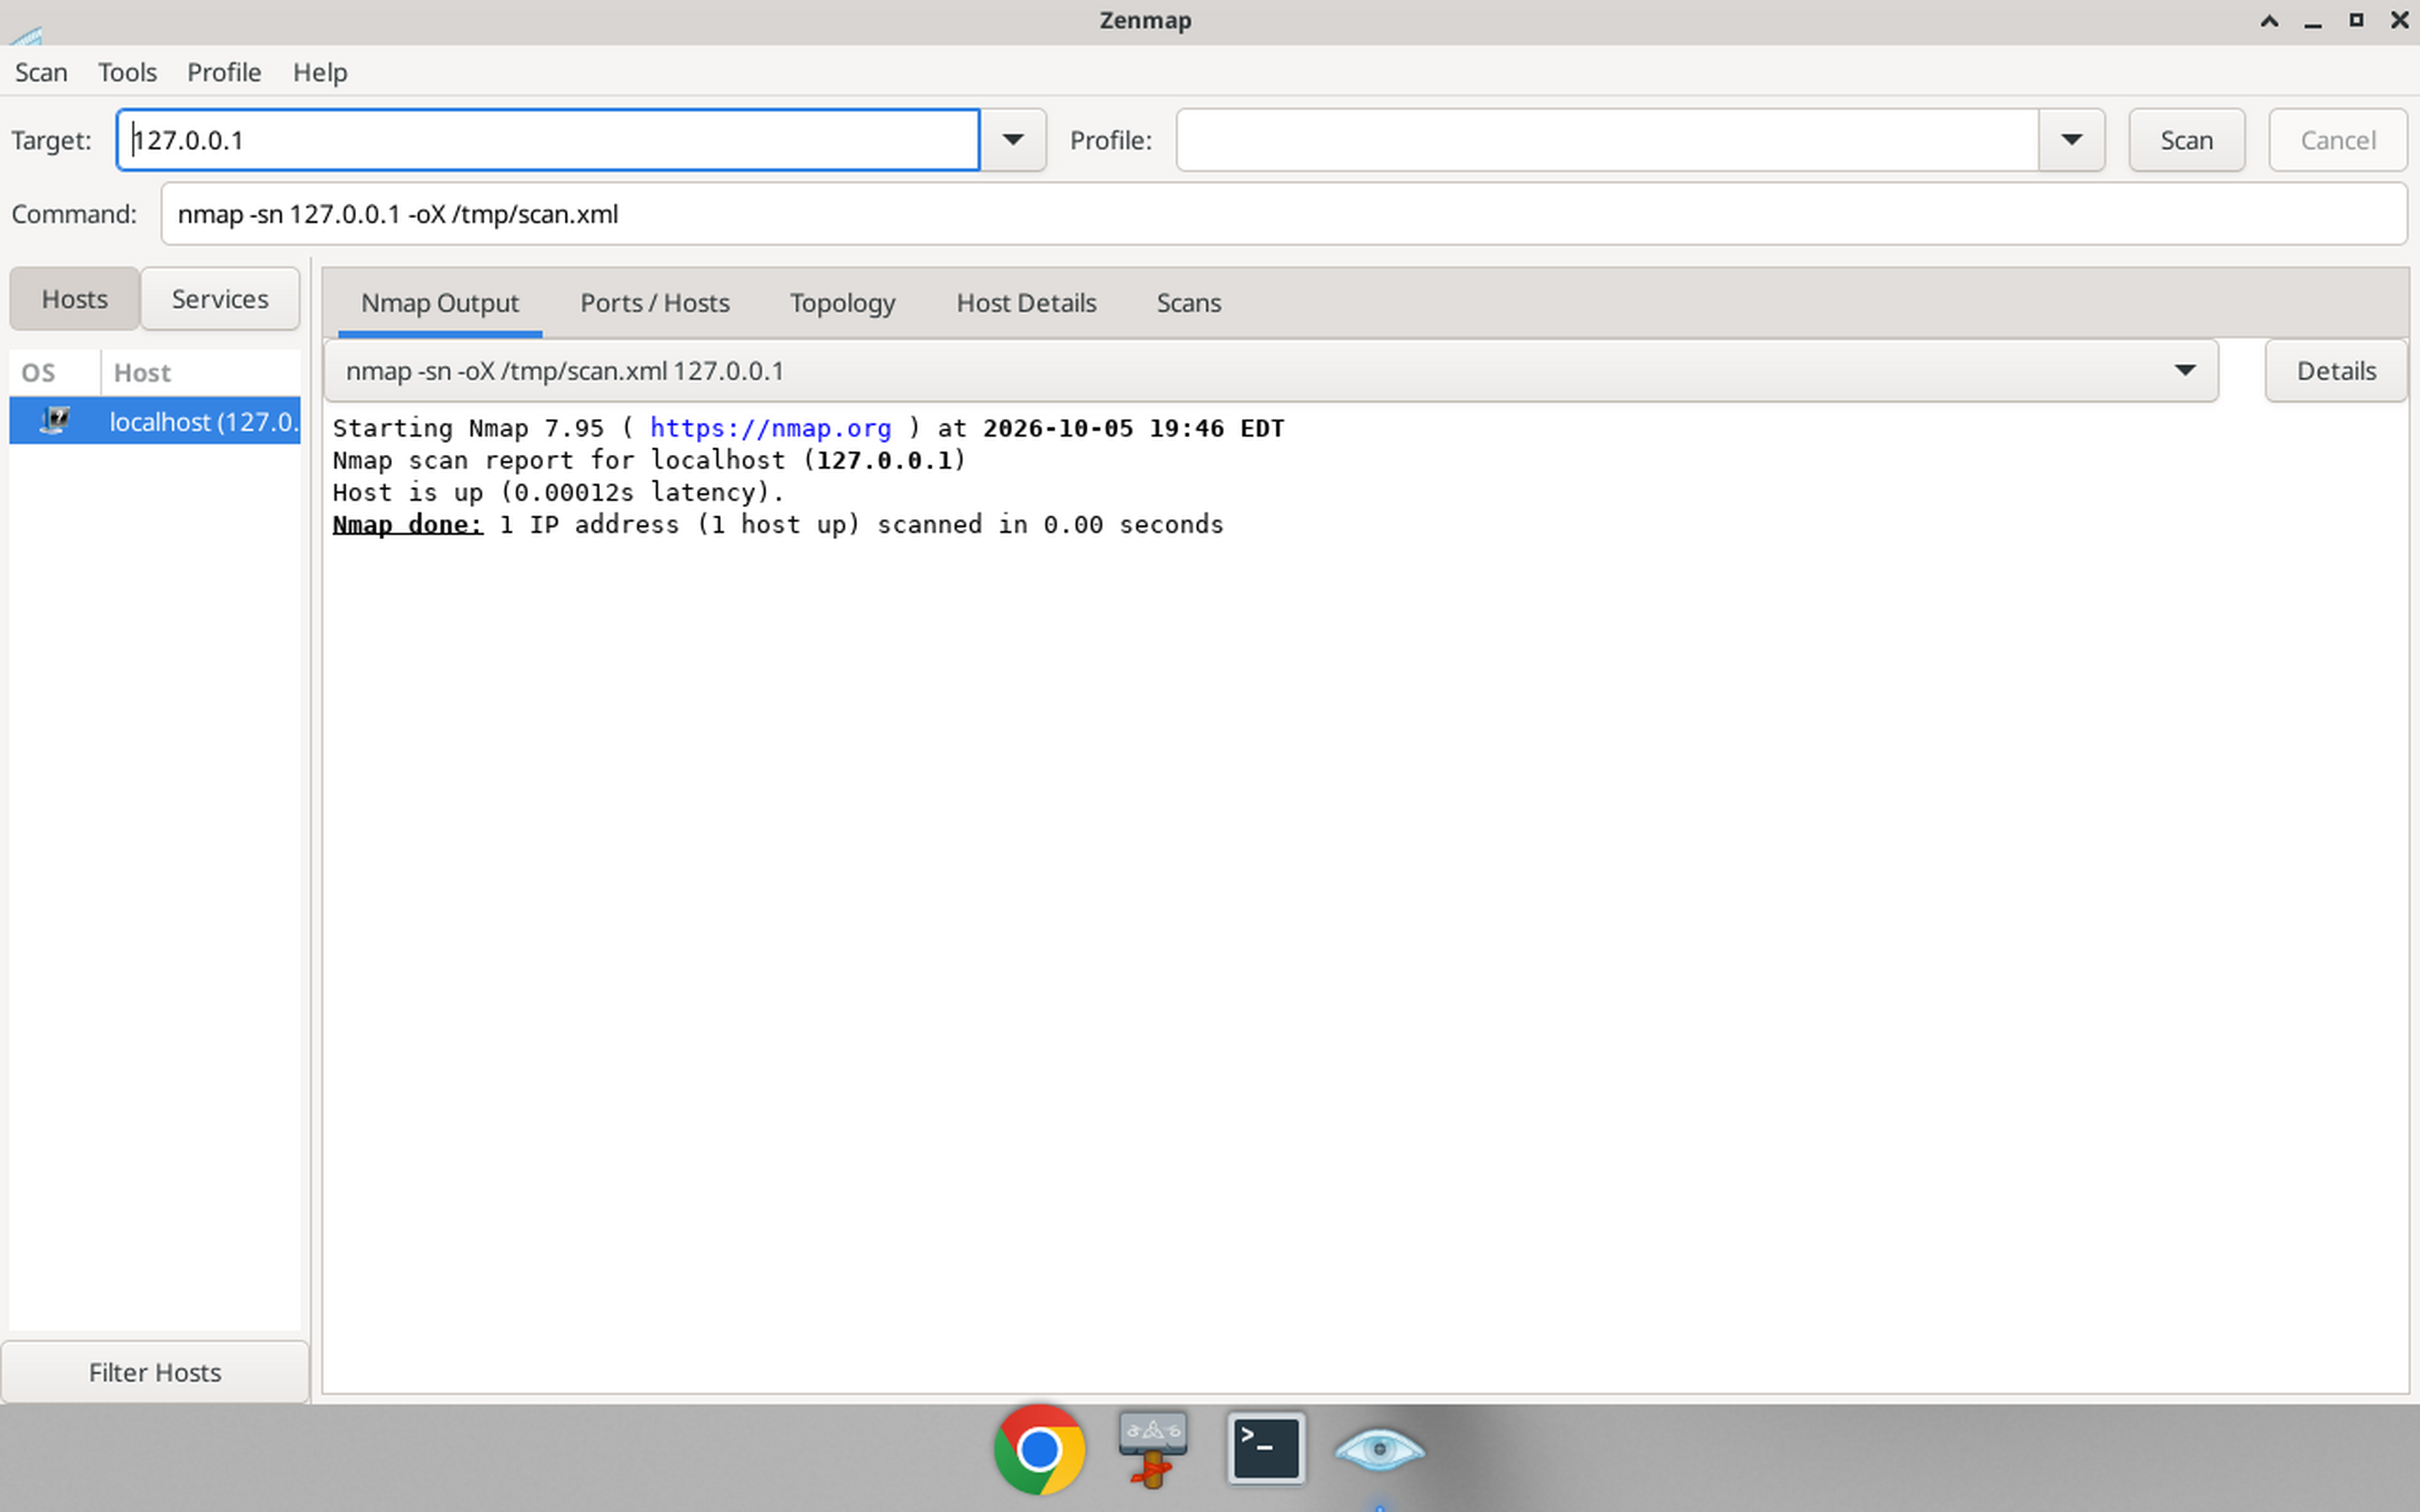Select the Nmap Output tab

coord(440,303)
